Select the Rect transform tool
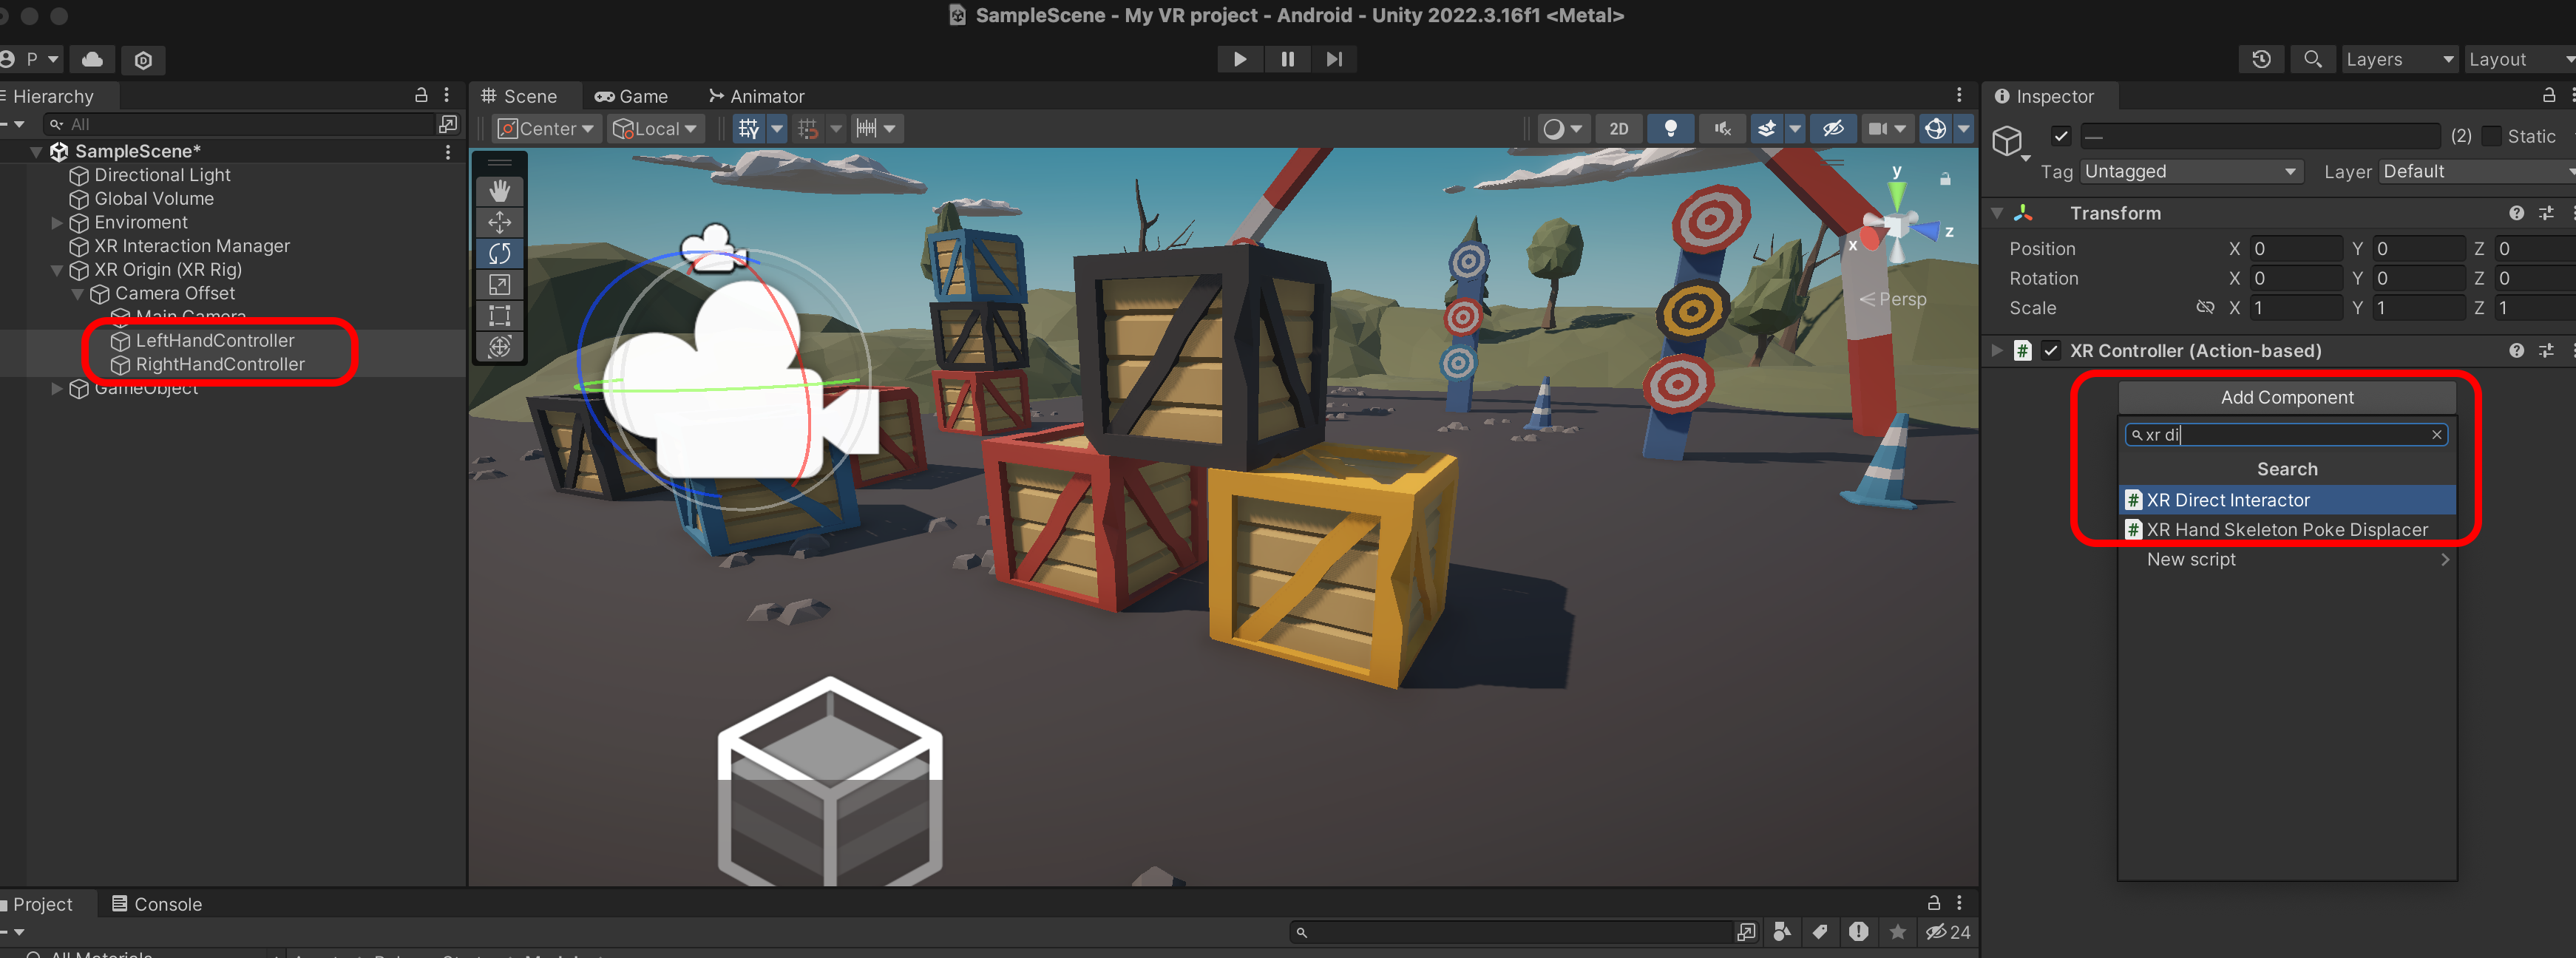The image size is (2576, 958). (499, 316)
